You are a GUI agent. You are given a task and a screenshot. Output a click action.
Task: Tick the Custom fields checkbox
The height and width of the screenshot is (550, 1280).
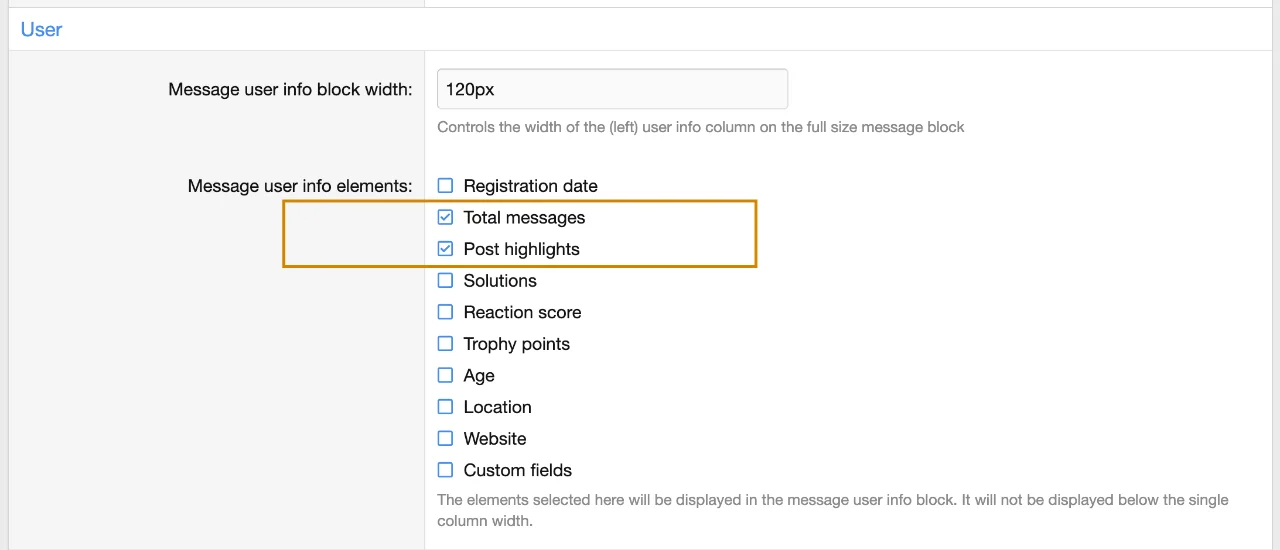[446, 470]
